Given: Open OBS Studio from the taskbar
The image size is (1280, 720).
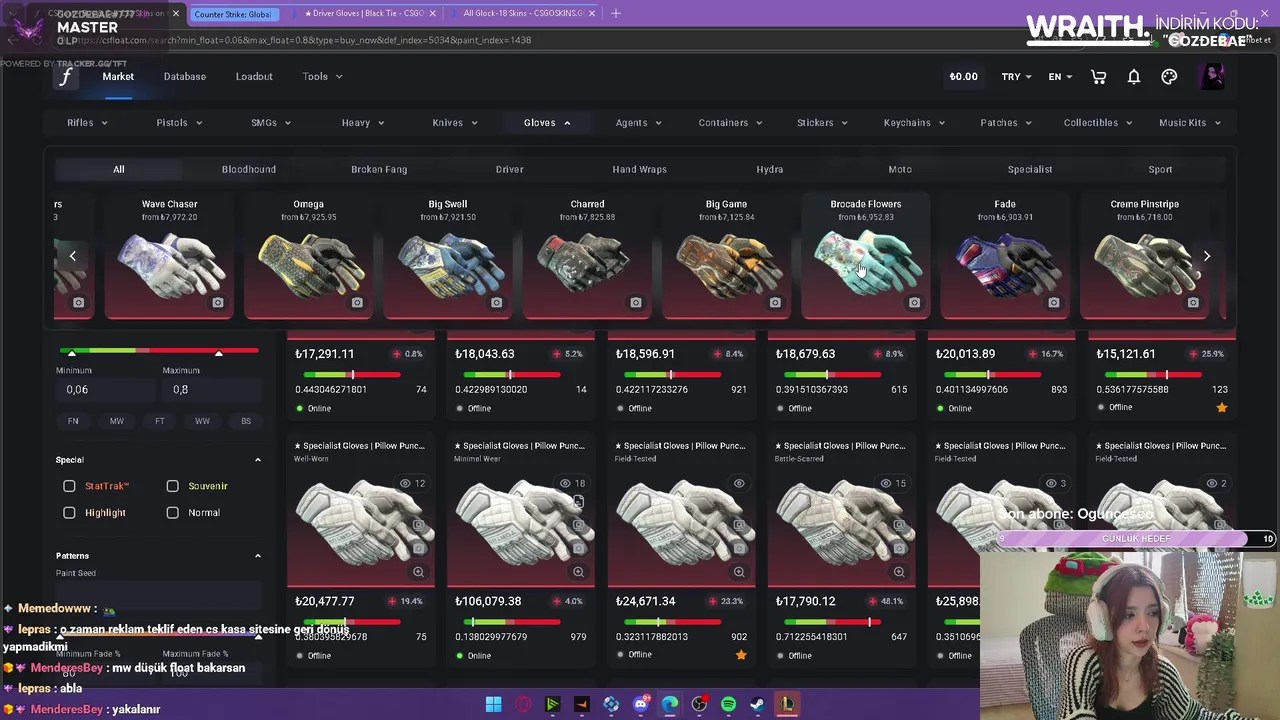Looking at the screenshot, I should click(x=699, y=705).
